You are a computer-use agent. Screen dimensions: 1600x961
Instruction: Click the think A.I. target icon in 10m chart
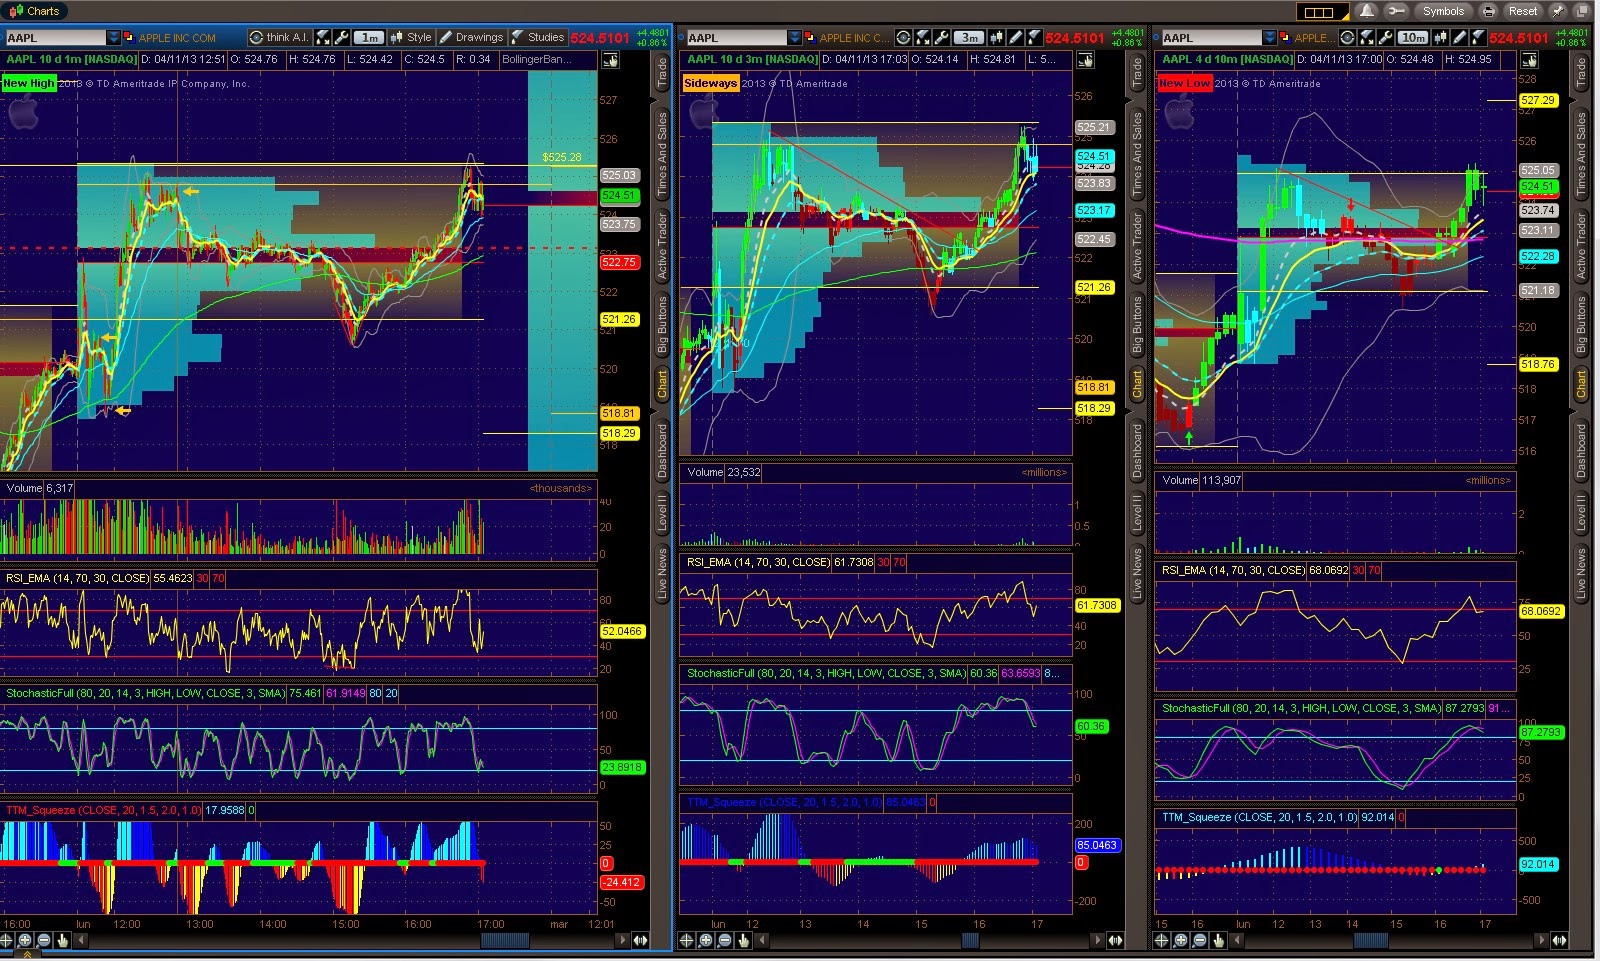pyautogui.click(x=1347, y=37)
